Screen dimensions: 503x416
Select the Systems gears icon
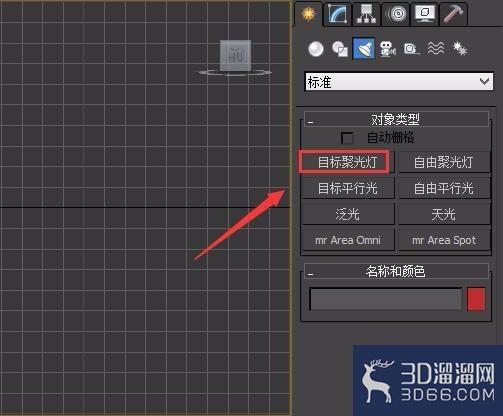point(460,49)
